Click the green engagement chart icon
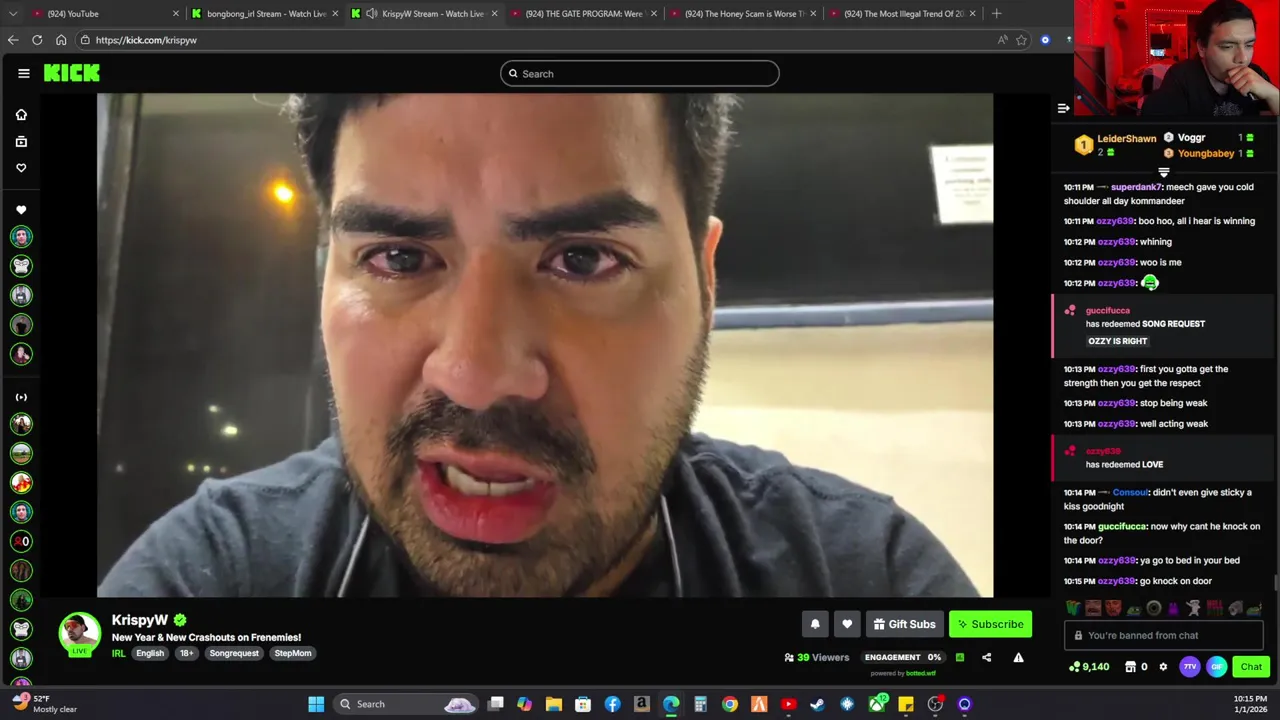The image size is (1280, 720). click(x=959, y=658)
